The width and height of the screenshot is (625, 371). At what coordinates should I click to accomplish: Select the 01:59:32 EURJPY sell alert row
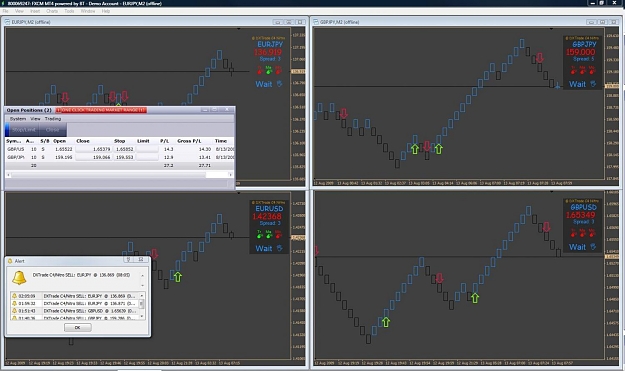tap(75, 304)
